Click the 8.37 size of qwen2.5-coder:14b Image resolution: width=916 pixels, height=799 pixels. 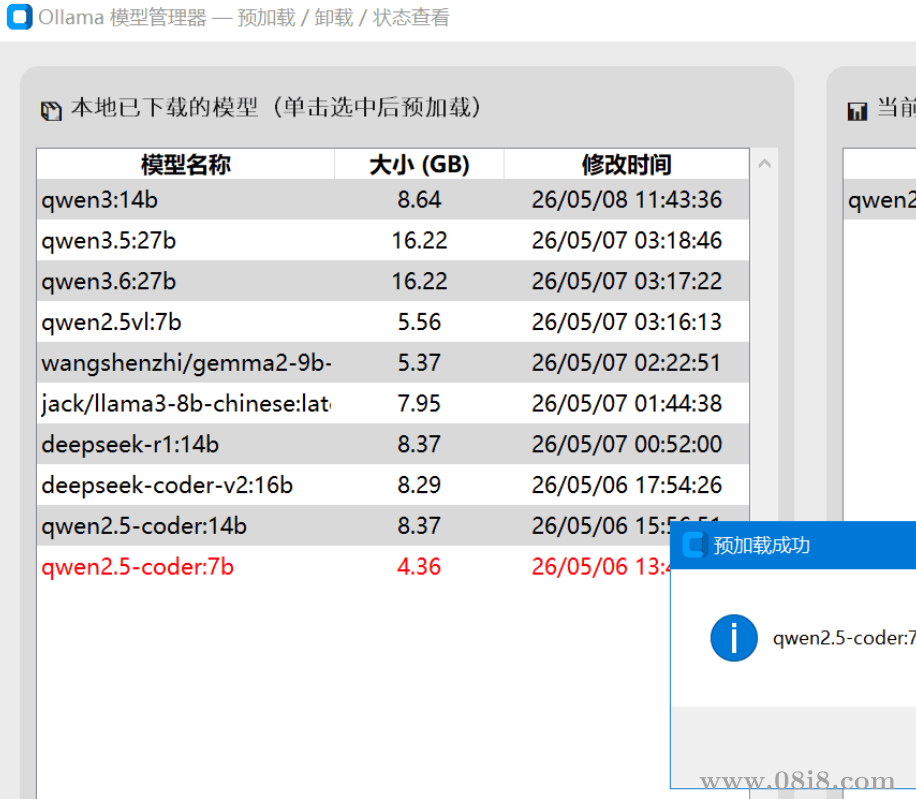(x=419, y=526)
